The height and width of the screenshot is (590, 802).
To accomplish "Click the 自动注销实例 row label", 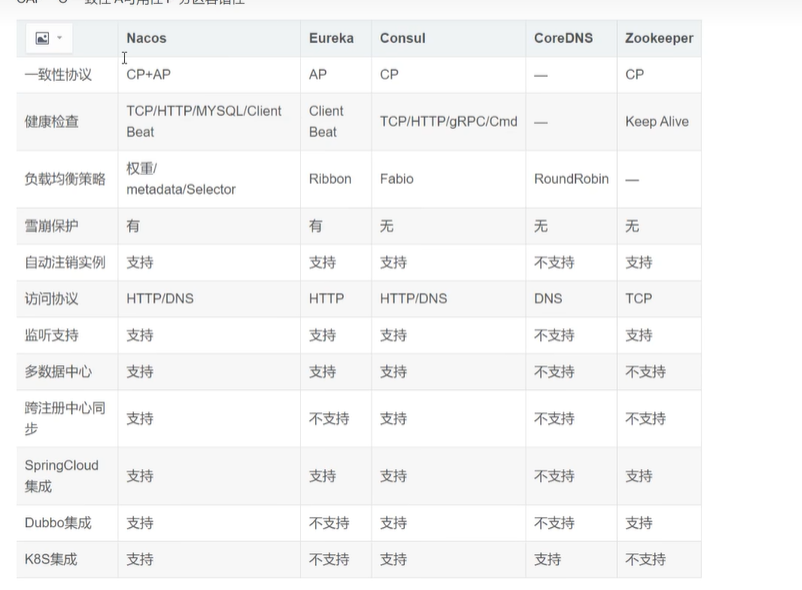I will pos(65,262).
